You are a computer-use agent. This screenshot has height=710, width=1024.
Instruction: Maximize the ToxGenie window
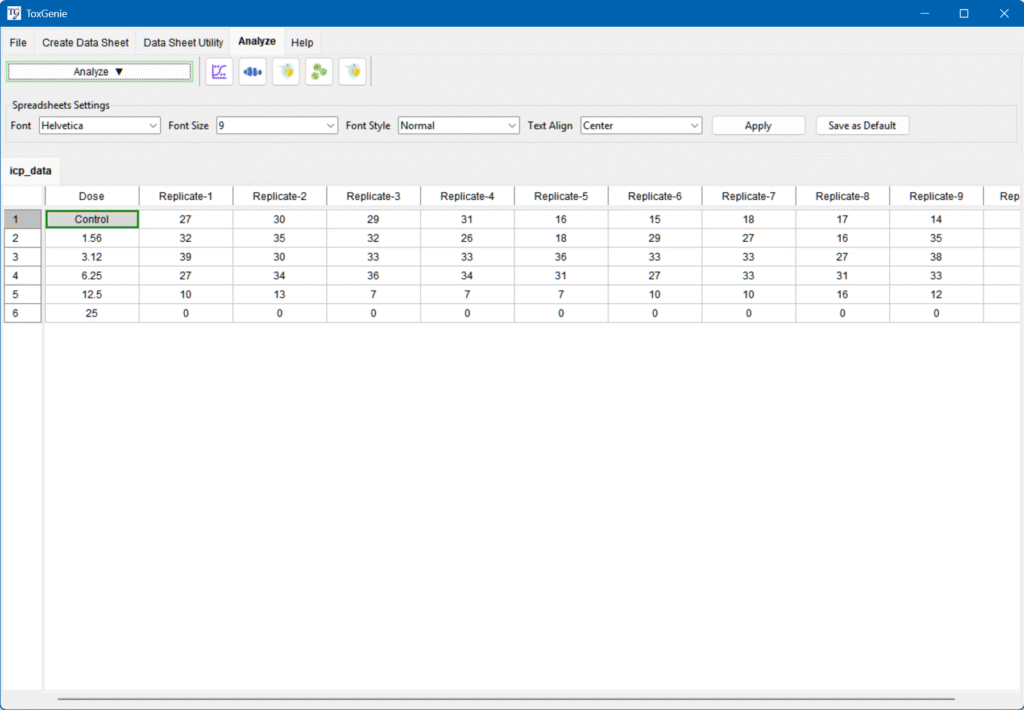pos(963,13)
